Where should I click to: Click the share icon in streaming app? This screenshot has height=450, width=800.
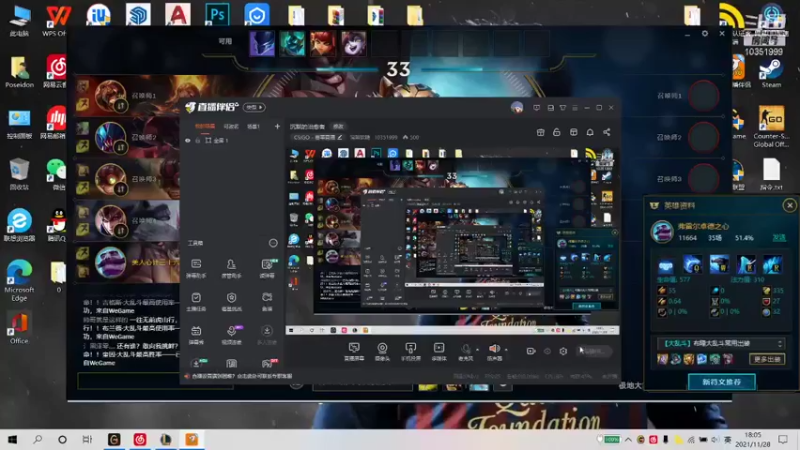(607, 132)
